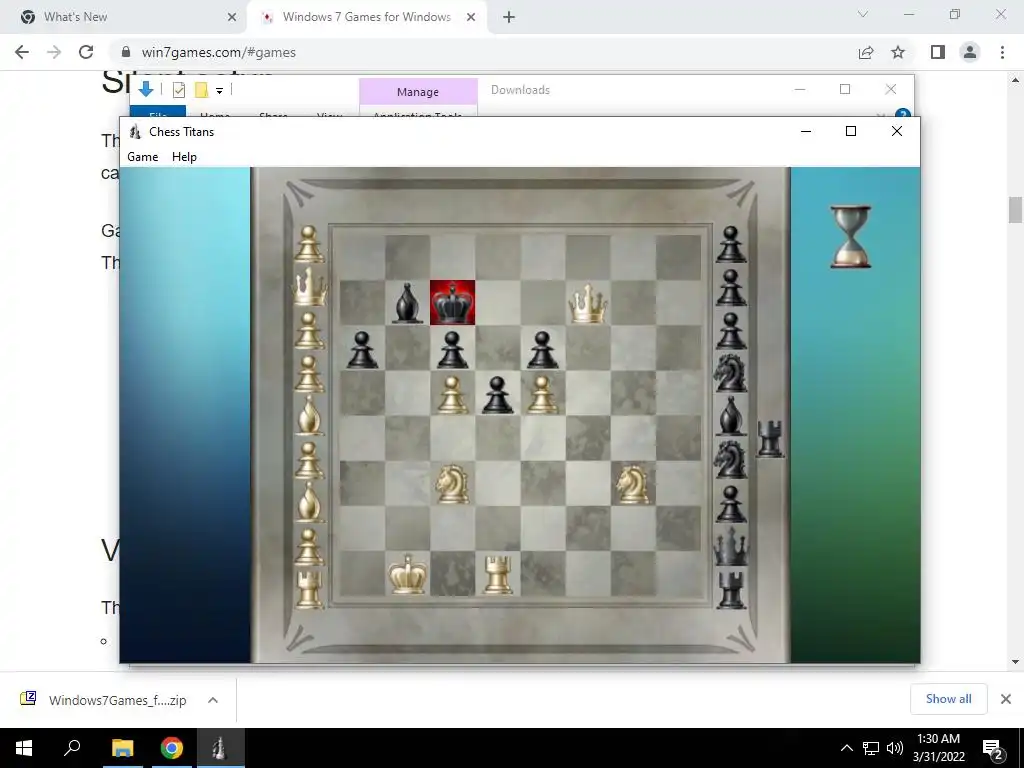Click the Chess Titans taskbar icon
This screenshot has width=1024, height=768.
tap(219, 748)
